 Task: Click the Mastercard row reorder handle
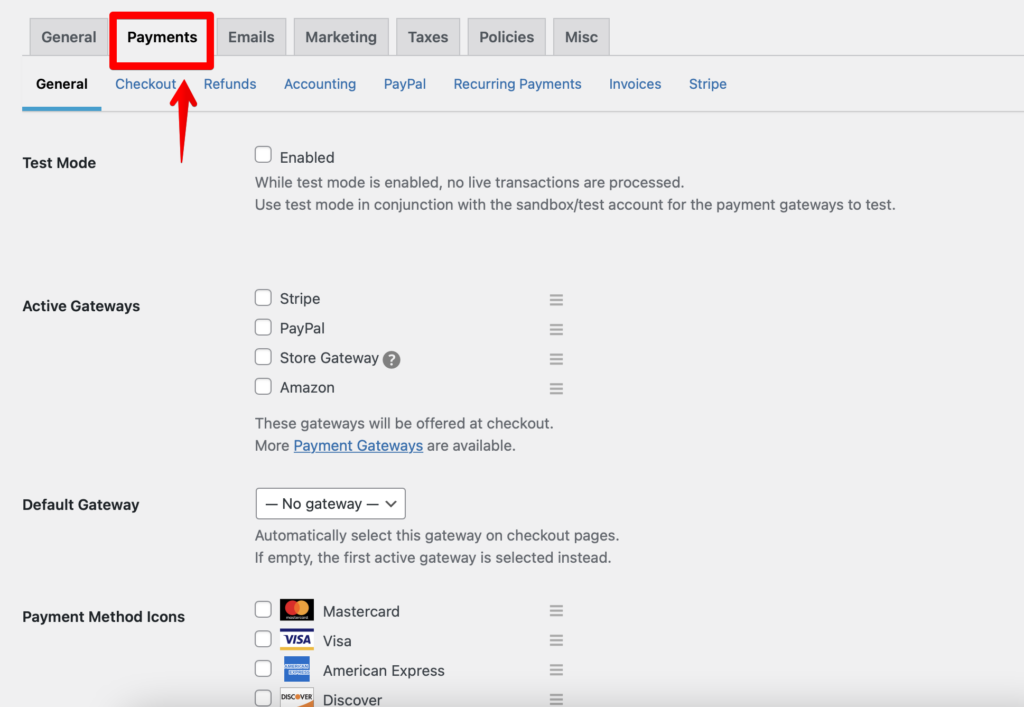click(556, 611)
